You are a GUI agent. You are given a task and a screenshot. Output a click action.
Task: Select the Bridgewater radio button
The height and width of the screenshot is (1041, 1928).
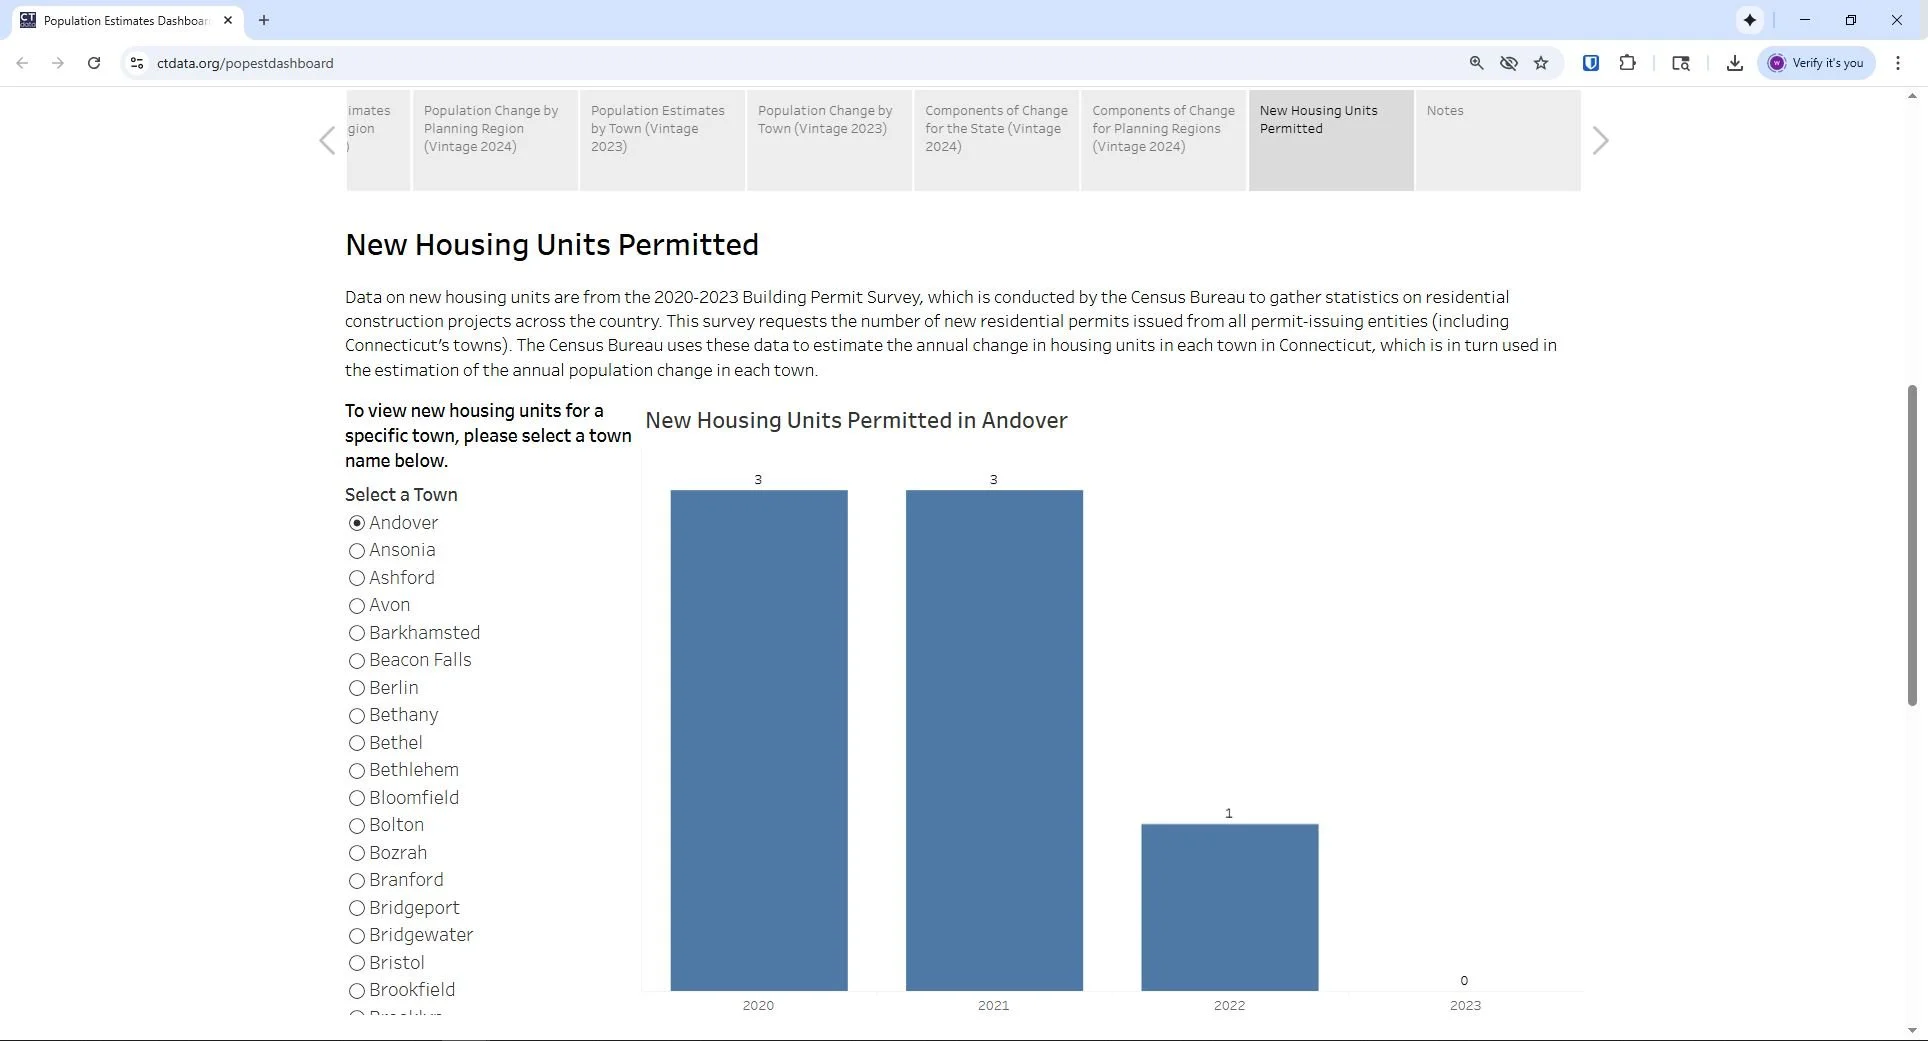coord(356,936)
